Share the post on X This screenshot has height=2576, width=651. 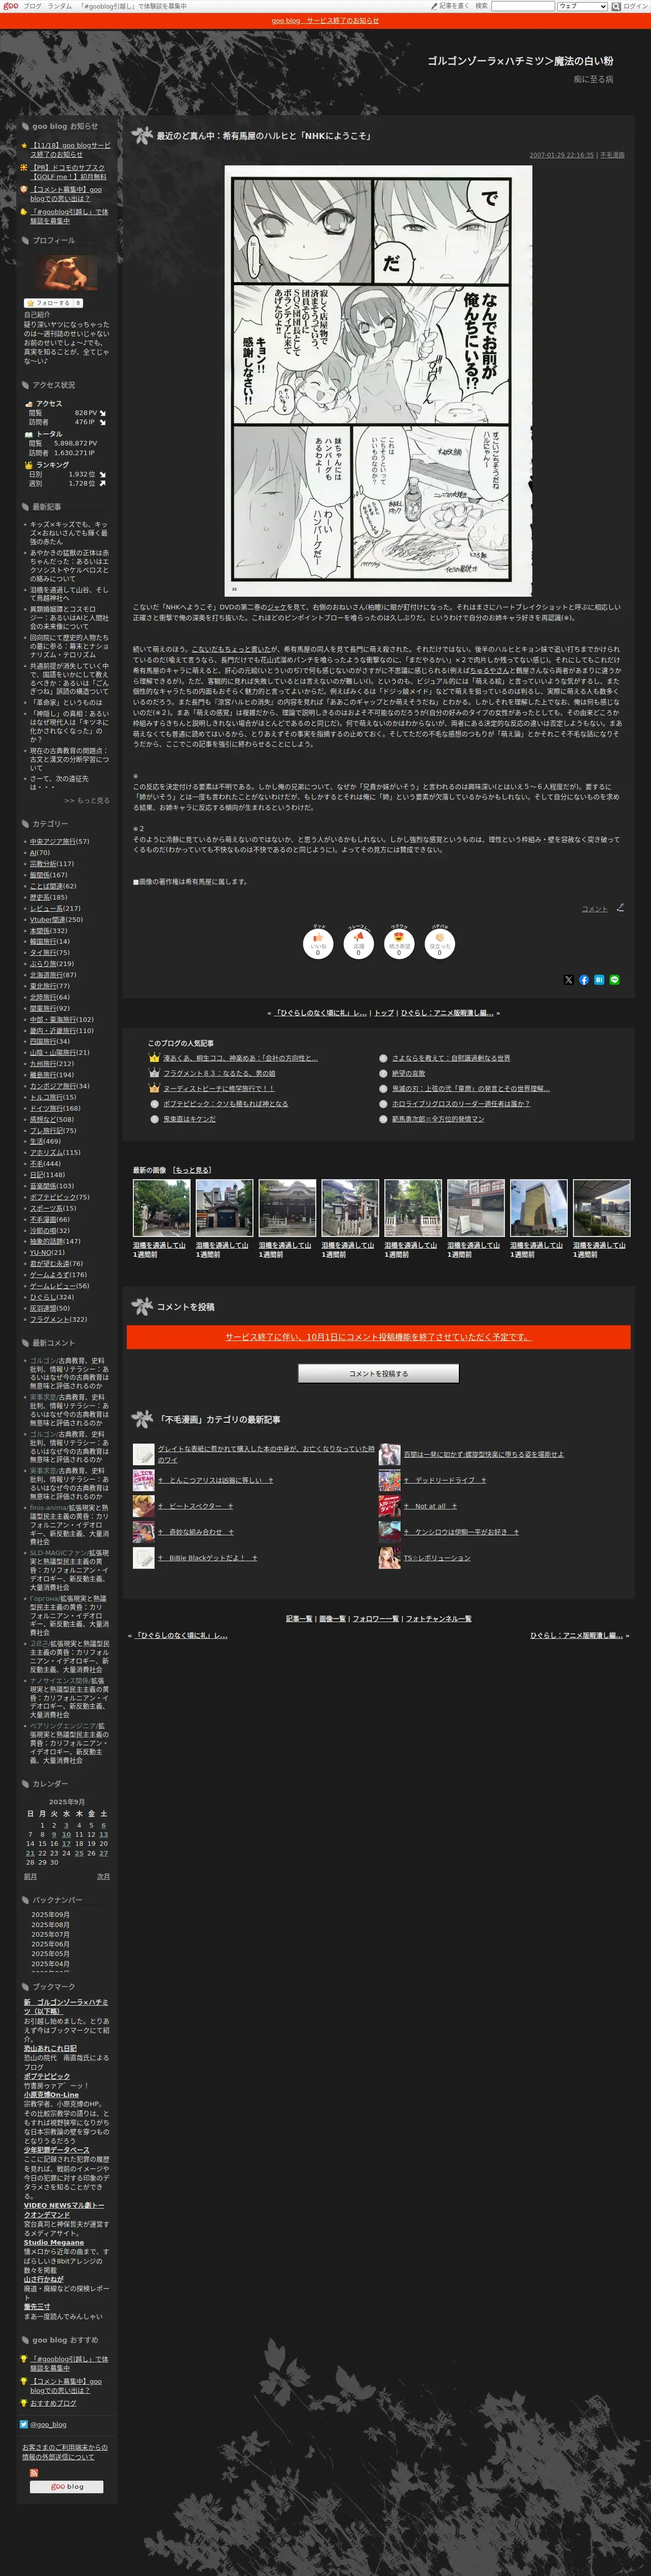click(569, 980)
